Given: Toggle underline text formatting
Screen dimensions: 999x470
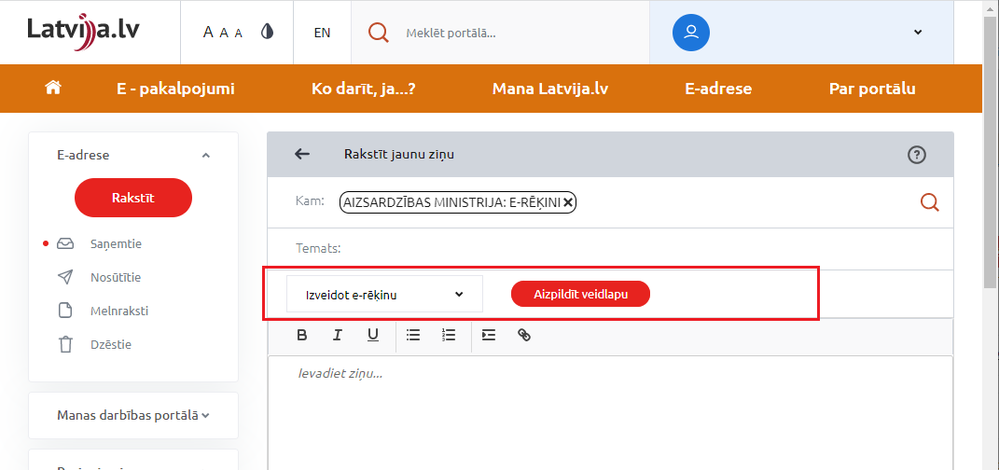Looking at the screenshot, I should coord(373,335).
